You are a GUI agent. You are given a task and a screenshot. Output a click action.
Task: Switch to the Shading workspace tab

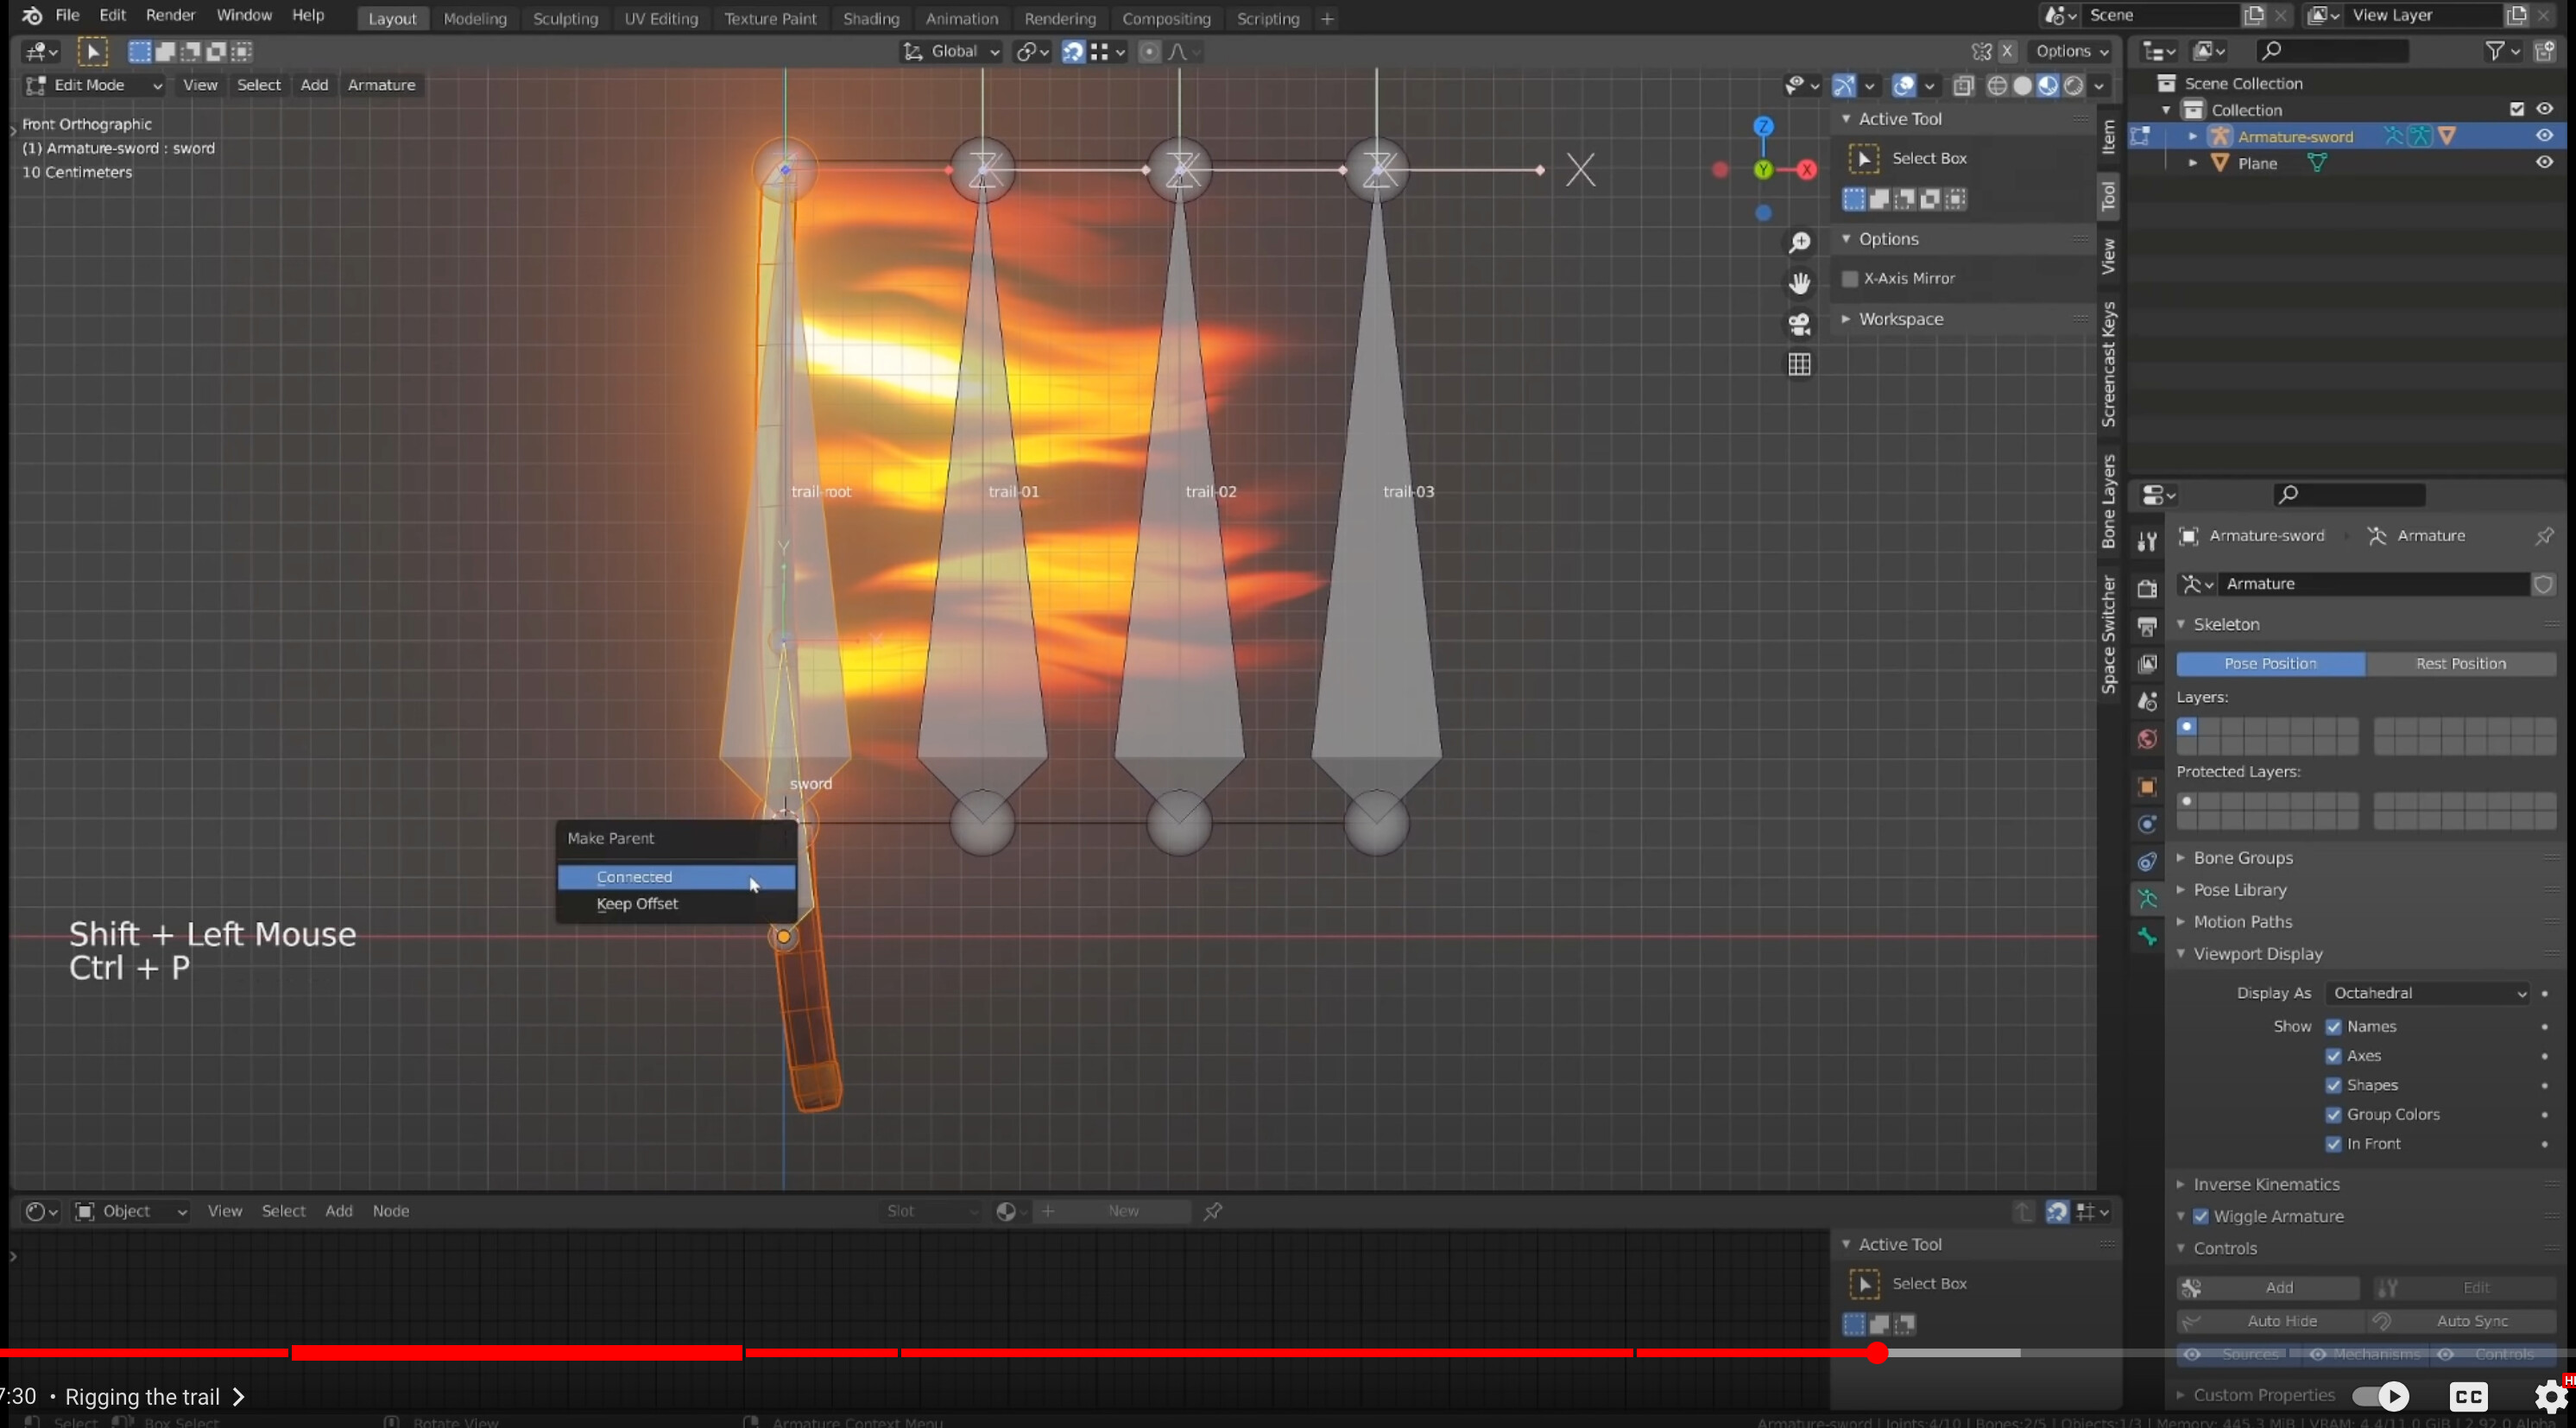point(871,19)
